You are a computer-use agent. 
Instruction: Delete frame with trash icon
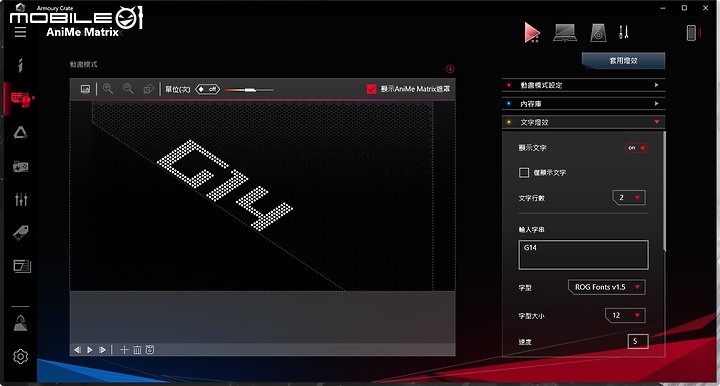137,350
